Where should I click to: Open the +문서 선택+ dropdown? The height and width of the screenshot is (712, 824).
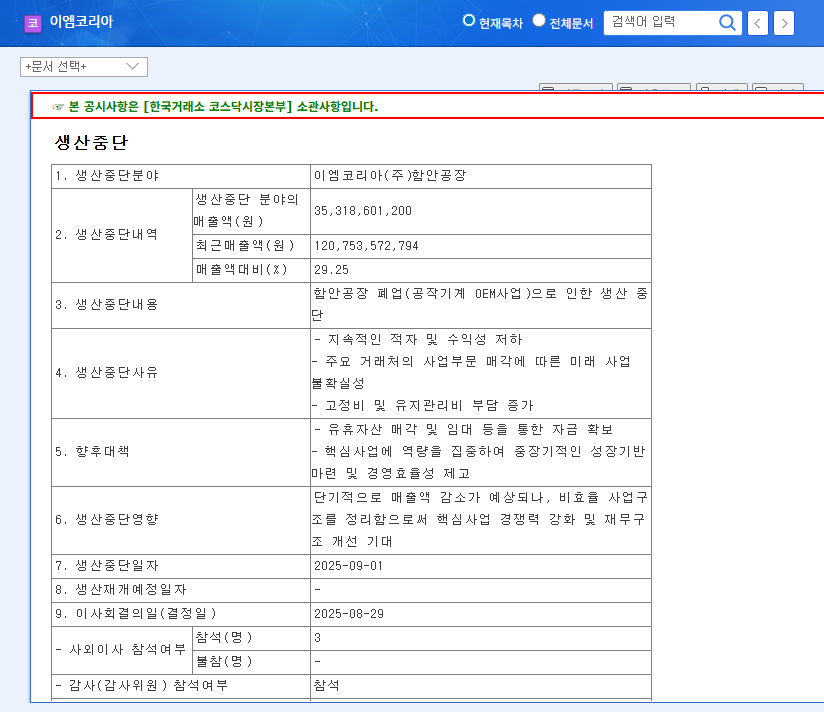[x=84, y=67]
